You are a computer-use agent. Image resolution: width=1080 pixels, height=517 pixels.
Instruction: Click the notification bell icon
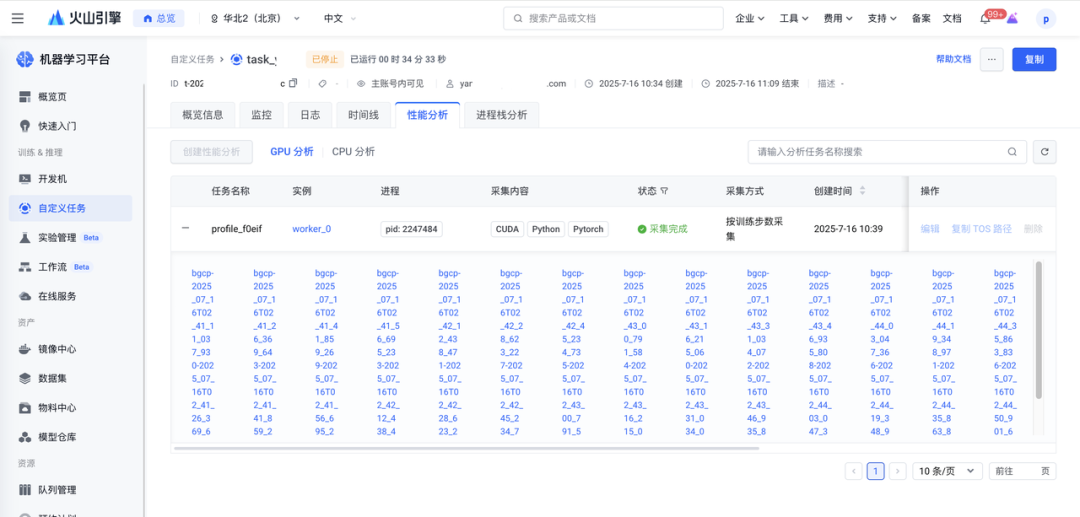985,19
